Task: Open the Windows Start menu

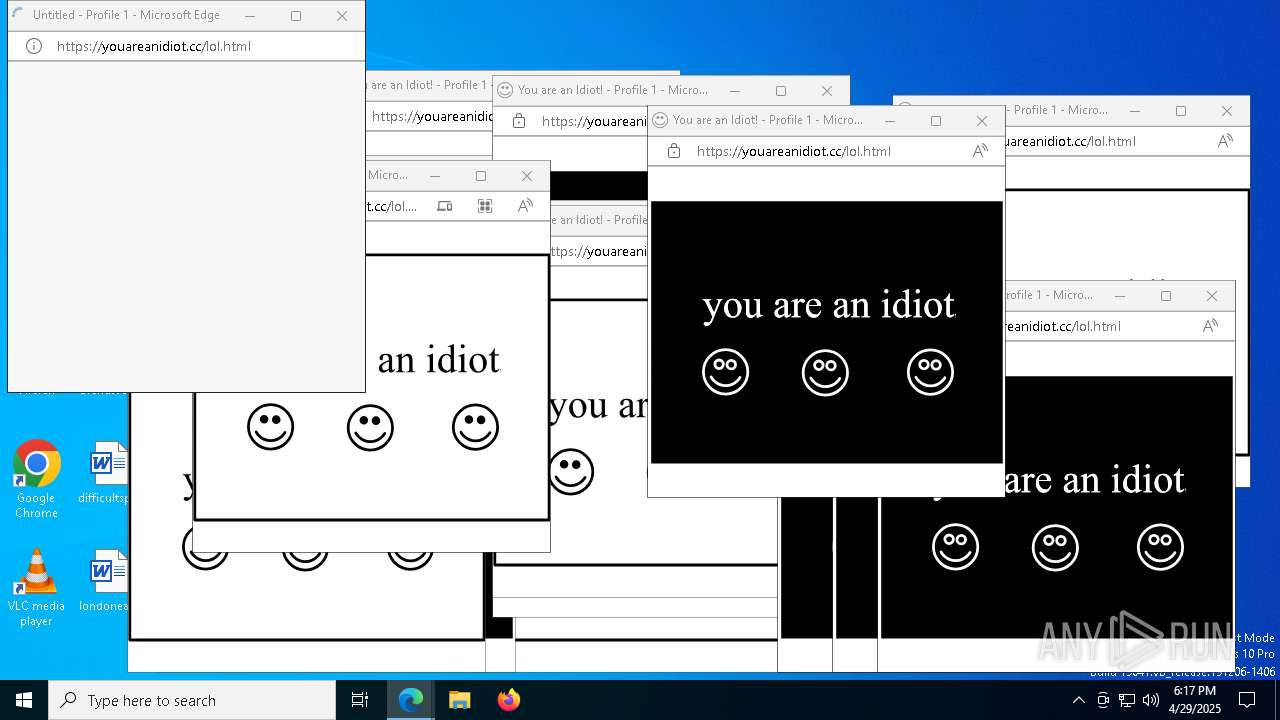Action: [x=24, y=700]
